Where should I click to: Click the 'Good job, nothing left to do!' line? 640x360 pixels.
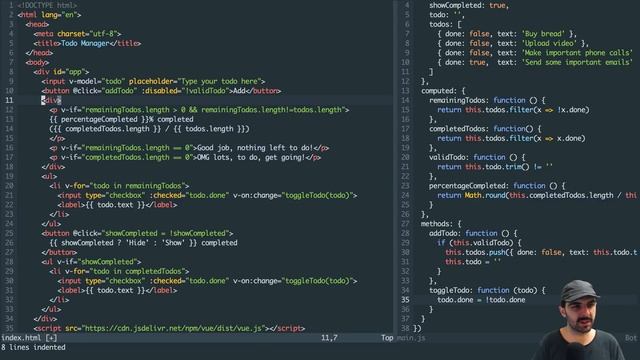pyautogui.click(x=189, y=148)
